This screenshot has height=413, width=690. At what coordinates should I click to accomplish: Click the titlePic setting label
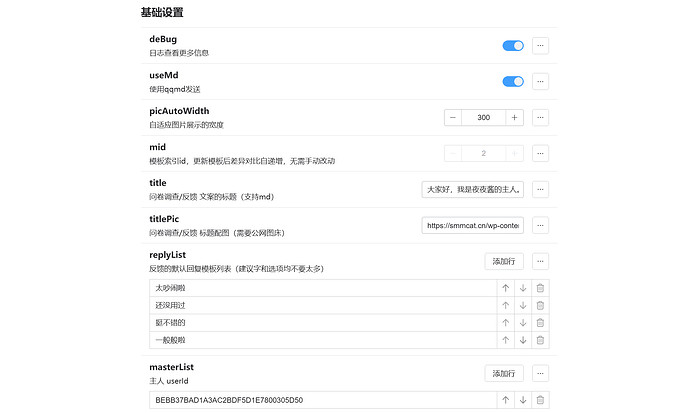point(164,219)
